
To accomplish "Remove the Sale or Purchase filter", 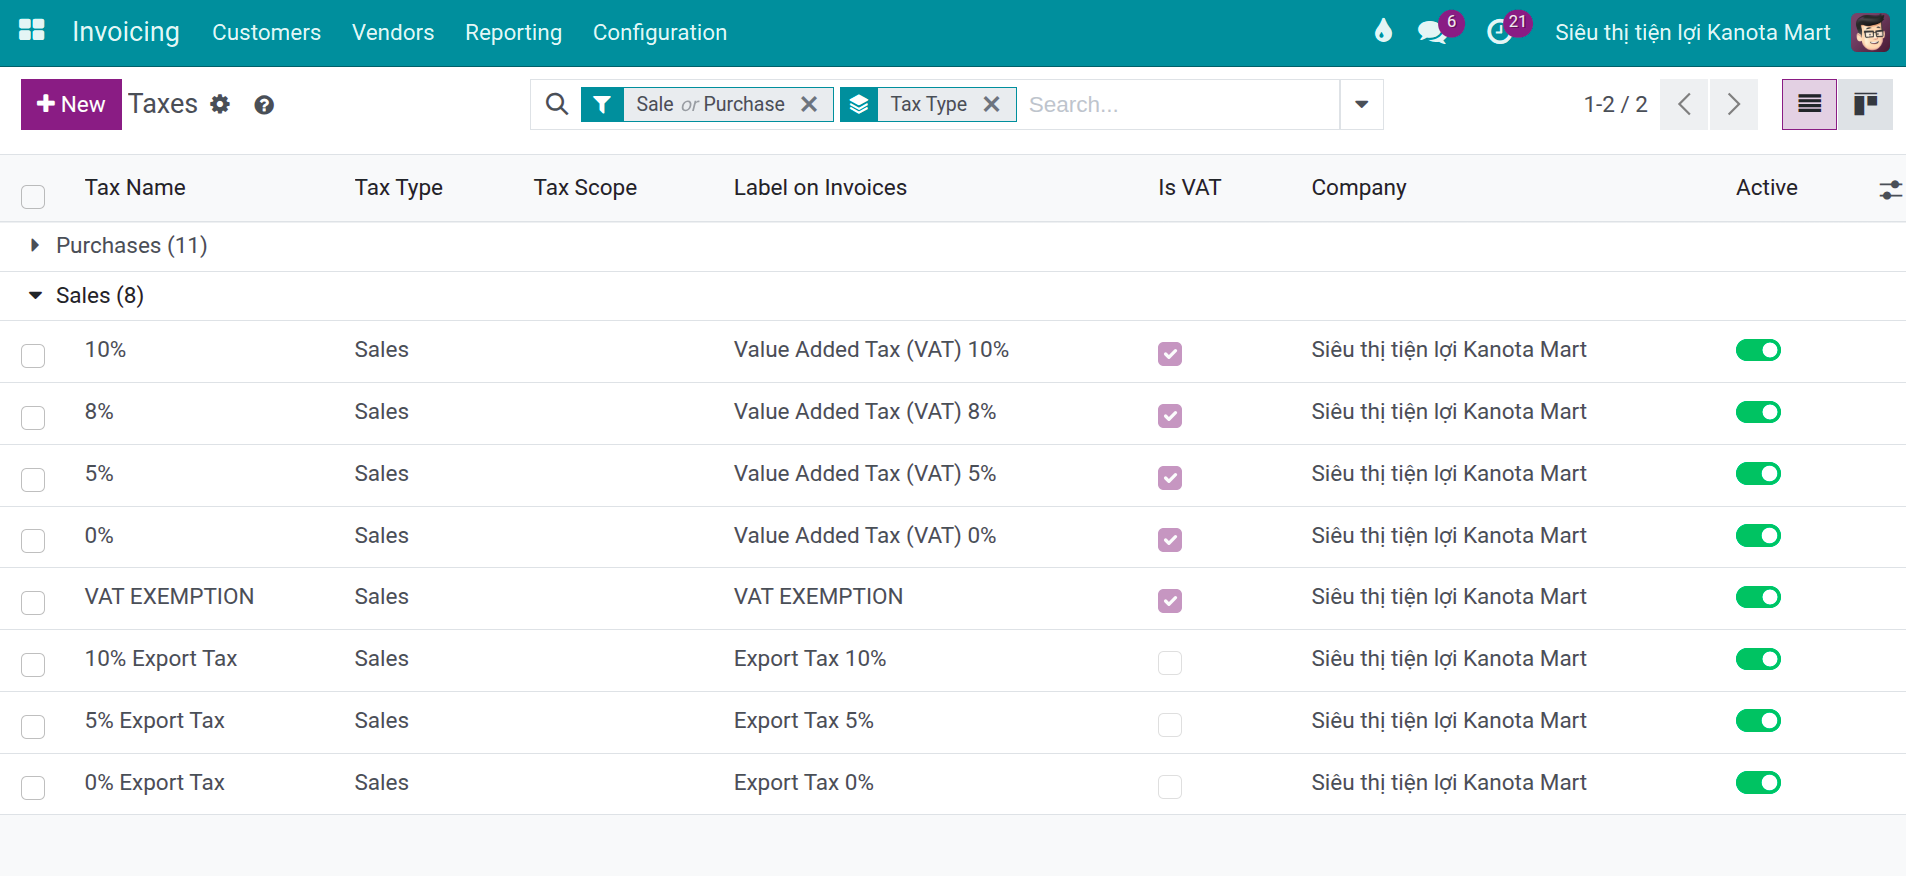I will click(809, 104).
